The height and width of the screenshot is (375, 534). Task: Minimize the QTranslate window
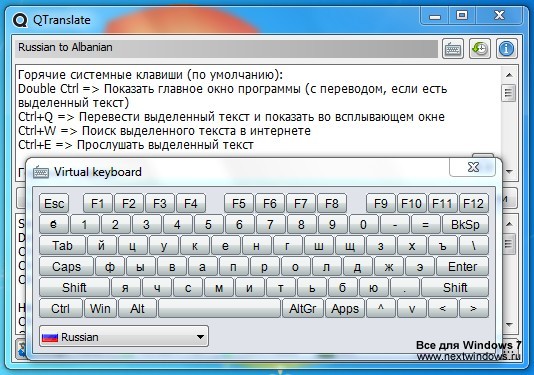coord(435,16)
